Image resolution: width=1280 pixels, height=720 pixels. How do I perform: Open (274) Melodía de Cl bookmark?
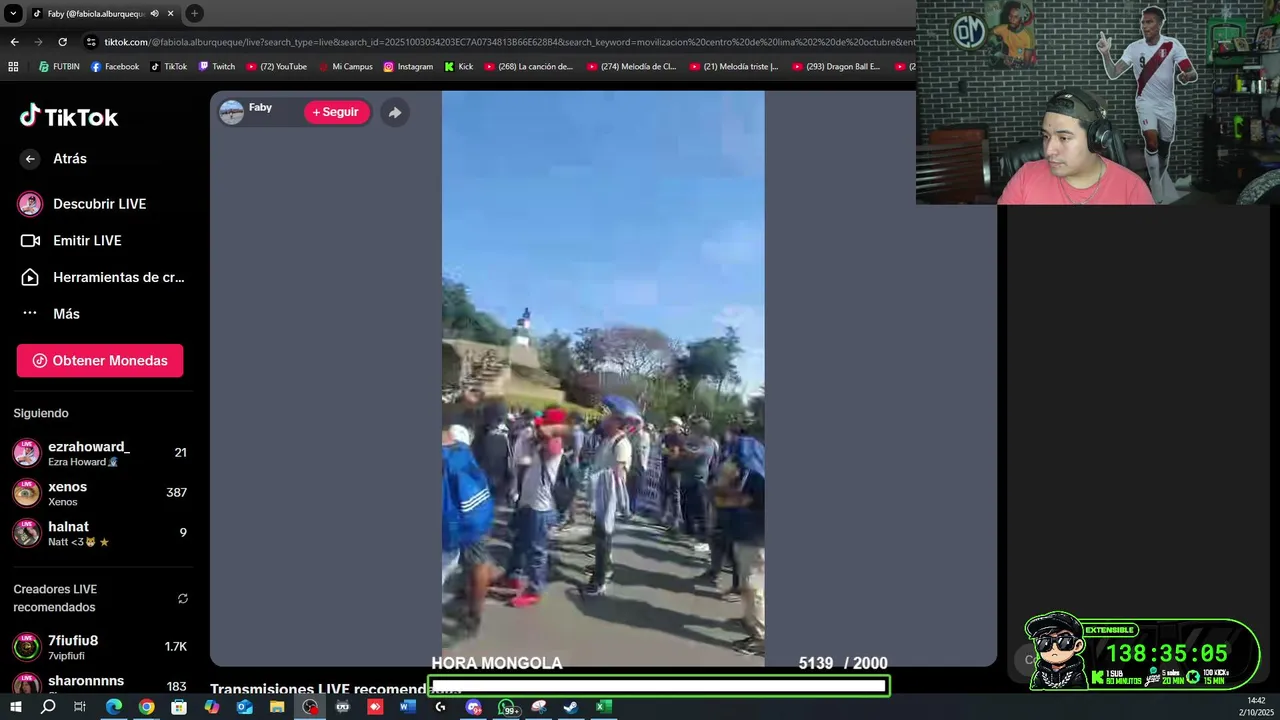[x=632, y=67]
